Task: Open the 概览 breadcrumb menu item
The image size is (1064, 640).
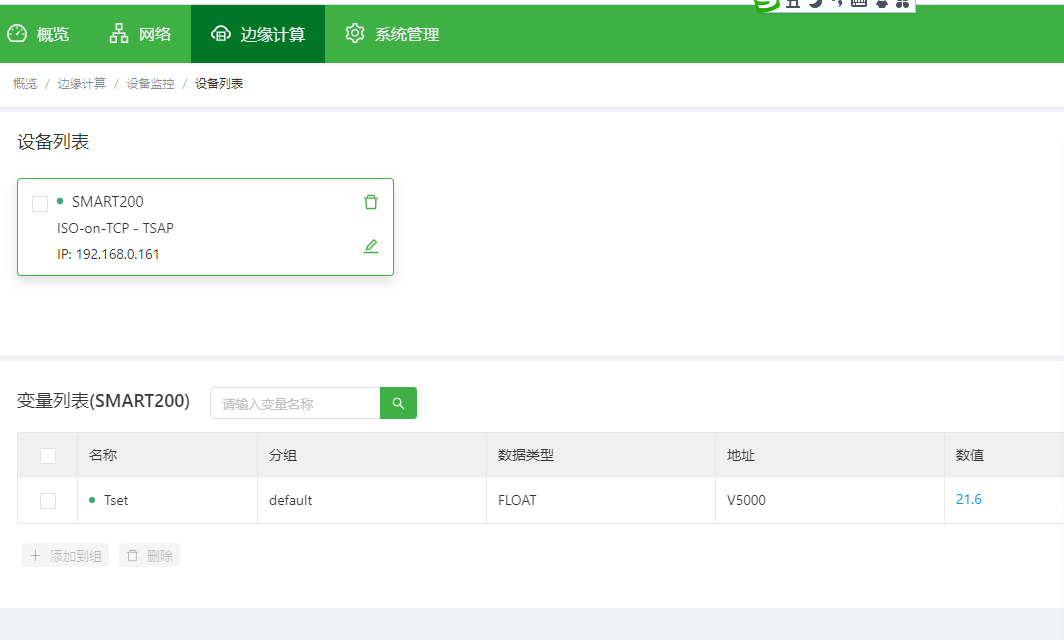Action: [24, 83]
